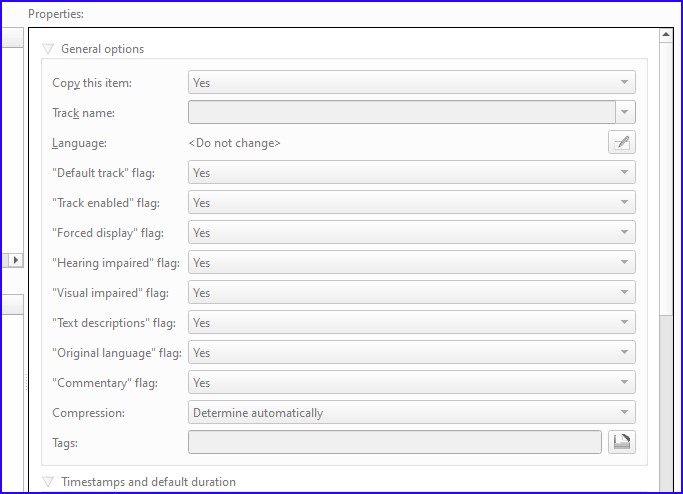This screenshot has height=494, width=683.
Task: Open the "Copy this item" dropdown
Action: (411, 83)
